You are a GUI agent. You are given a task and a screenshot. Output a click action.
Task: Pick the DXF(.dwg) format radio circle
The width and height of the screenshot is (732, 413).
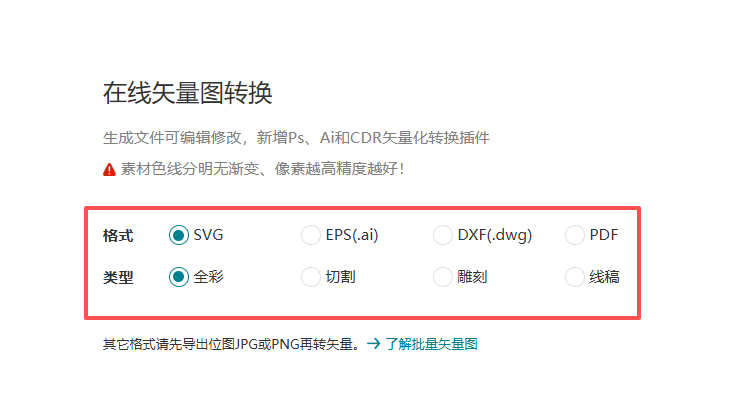tap(443, 235)
